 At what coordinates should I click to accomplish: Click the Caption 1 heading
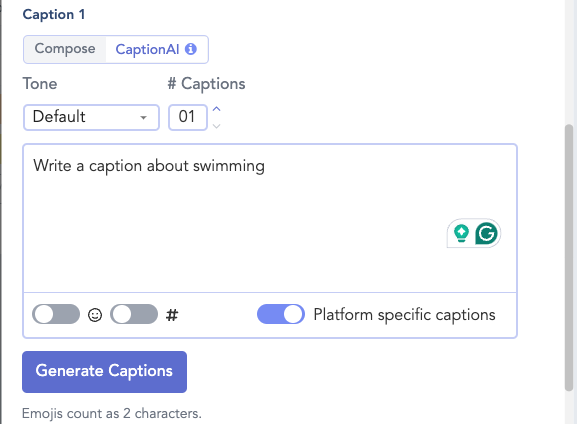pos(54,14)
